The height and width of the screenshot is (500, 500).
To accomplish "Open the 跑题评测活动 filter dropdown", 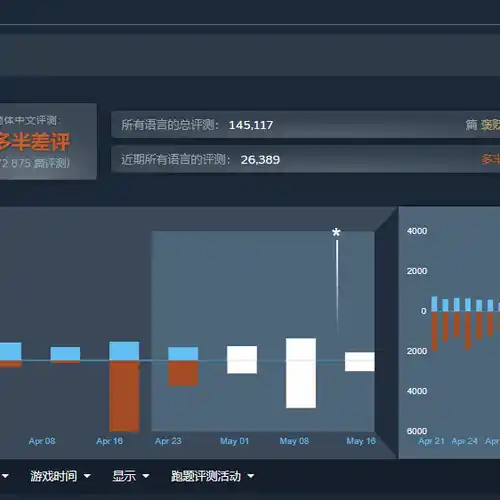I will pos(213,476).
